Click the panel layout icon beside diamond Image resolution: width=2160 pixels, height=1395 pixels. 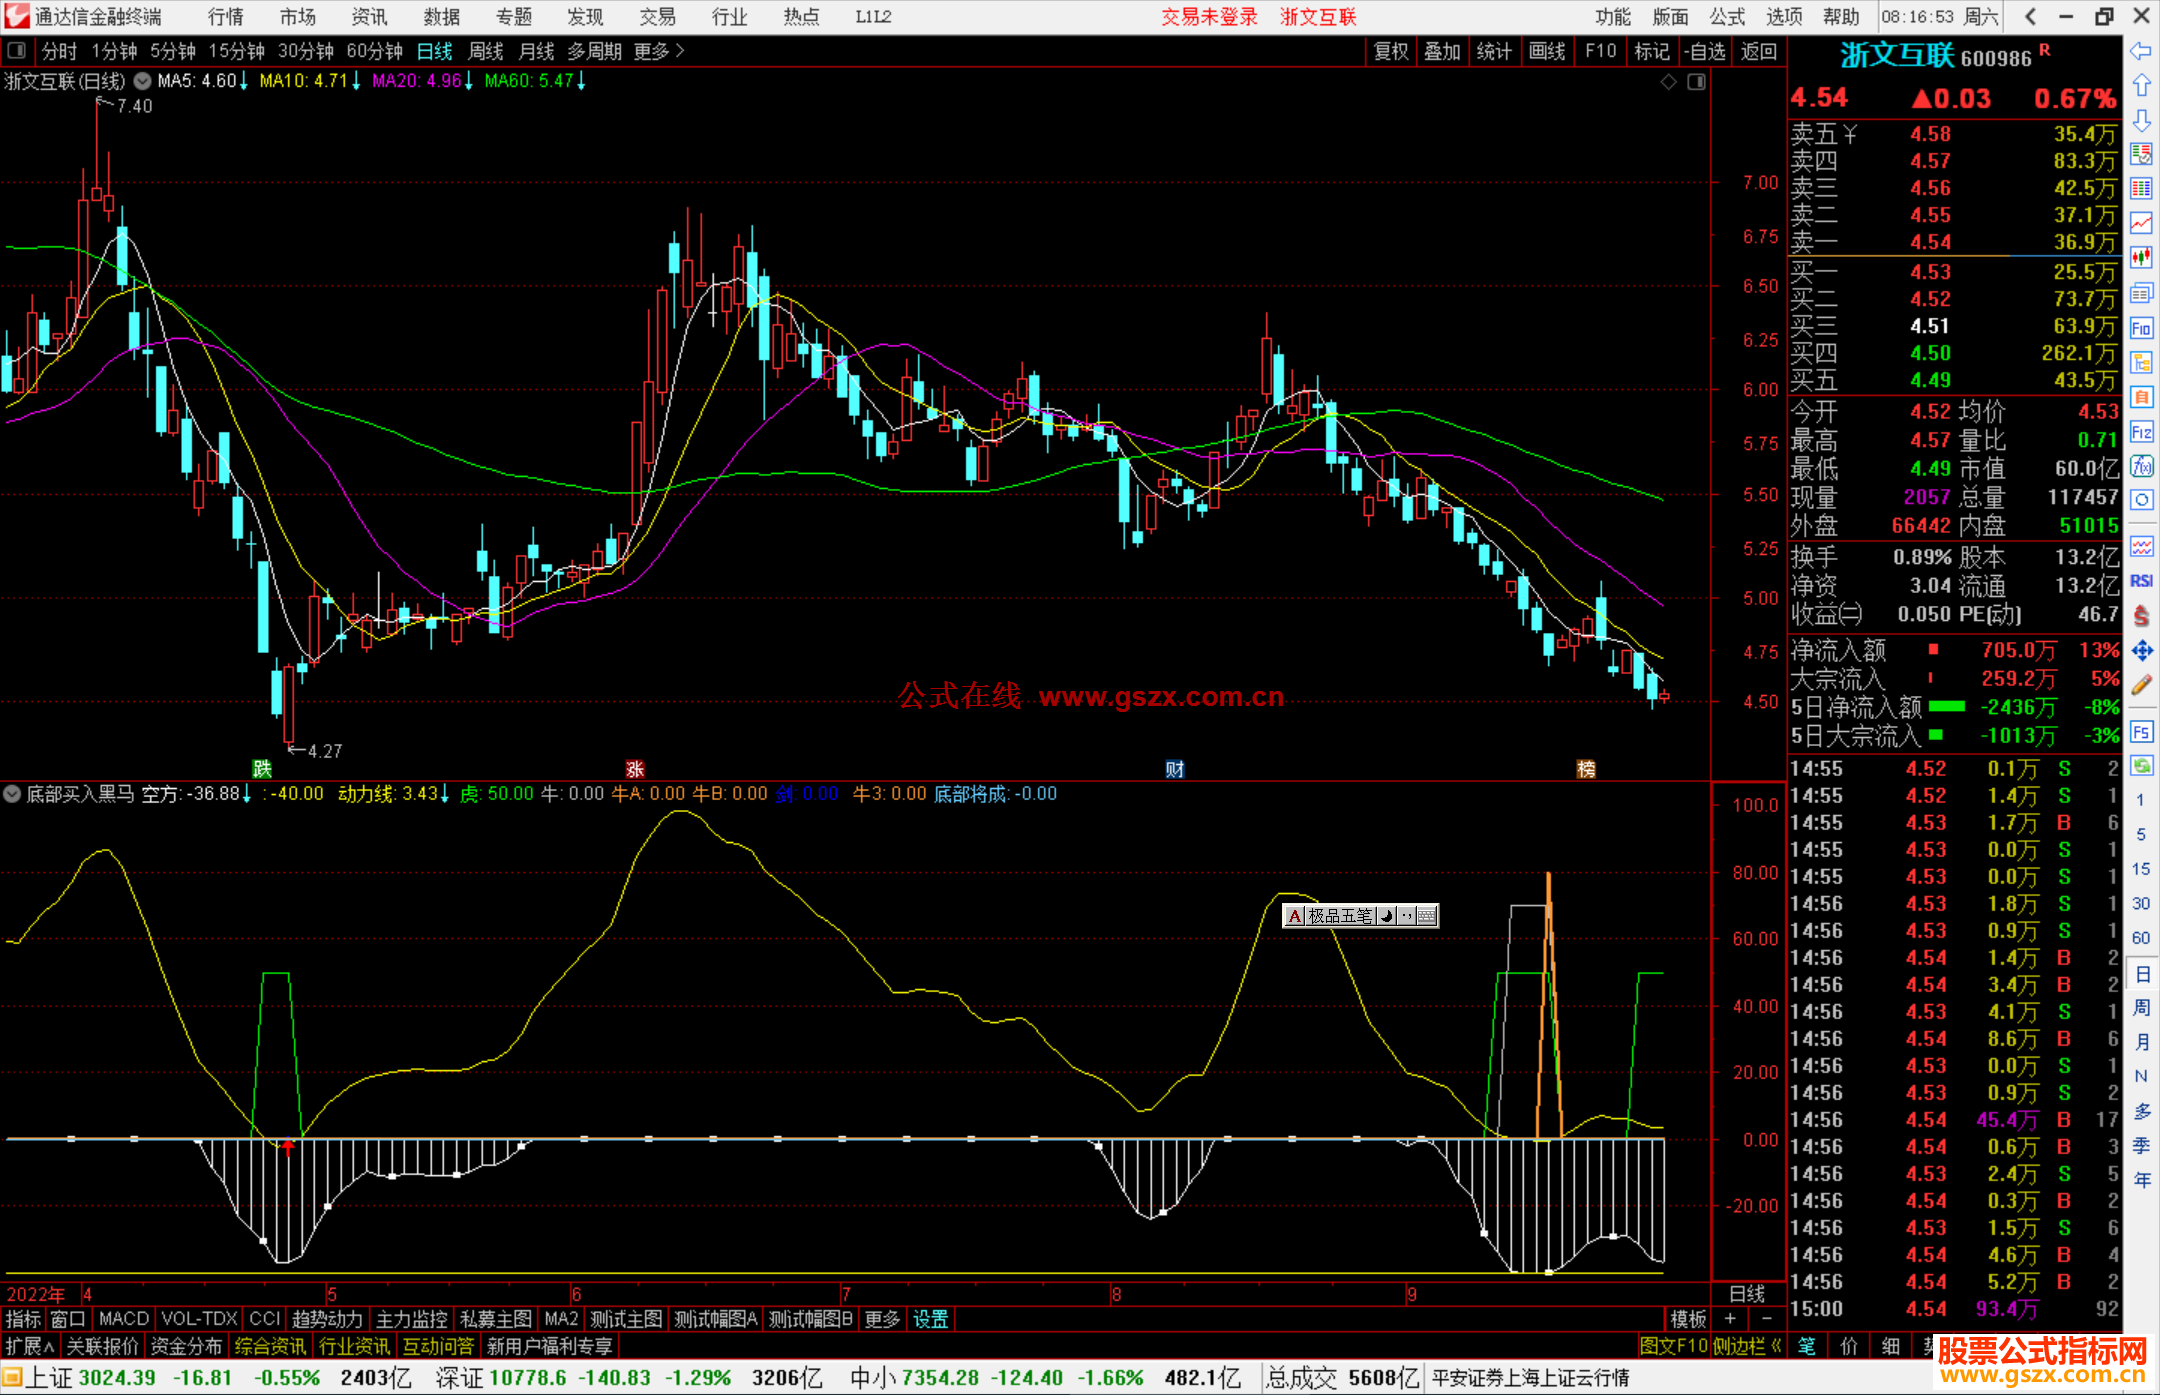(x=1696, y=82)
